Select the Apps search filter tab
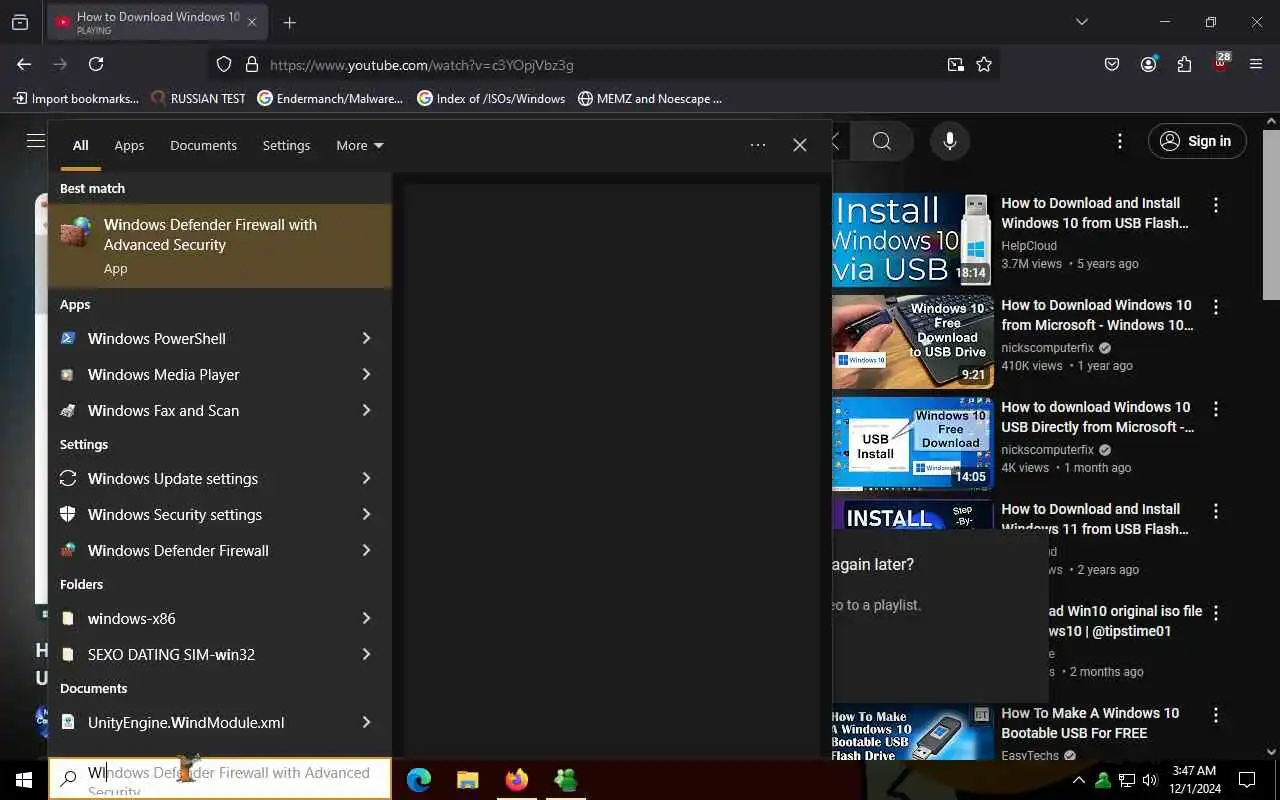1280x800 pixels. coord(129,145)
